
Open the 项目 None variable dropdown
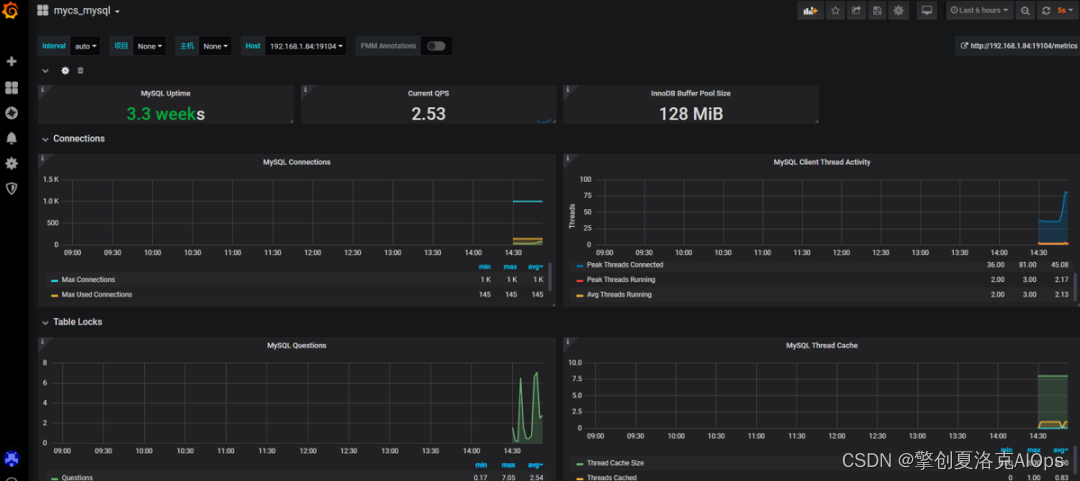(x=149, y=46)
